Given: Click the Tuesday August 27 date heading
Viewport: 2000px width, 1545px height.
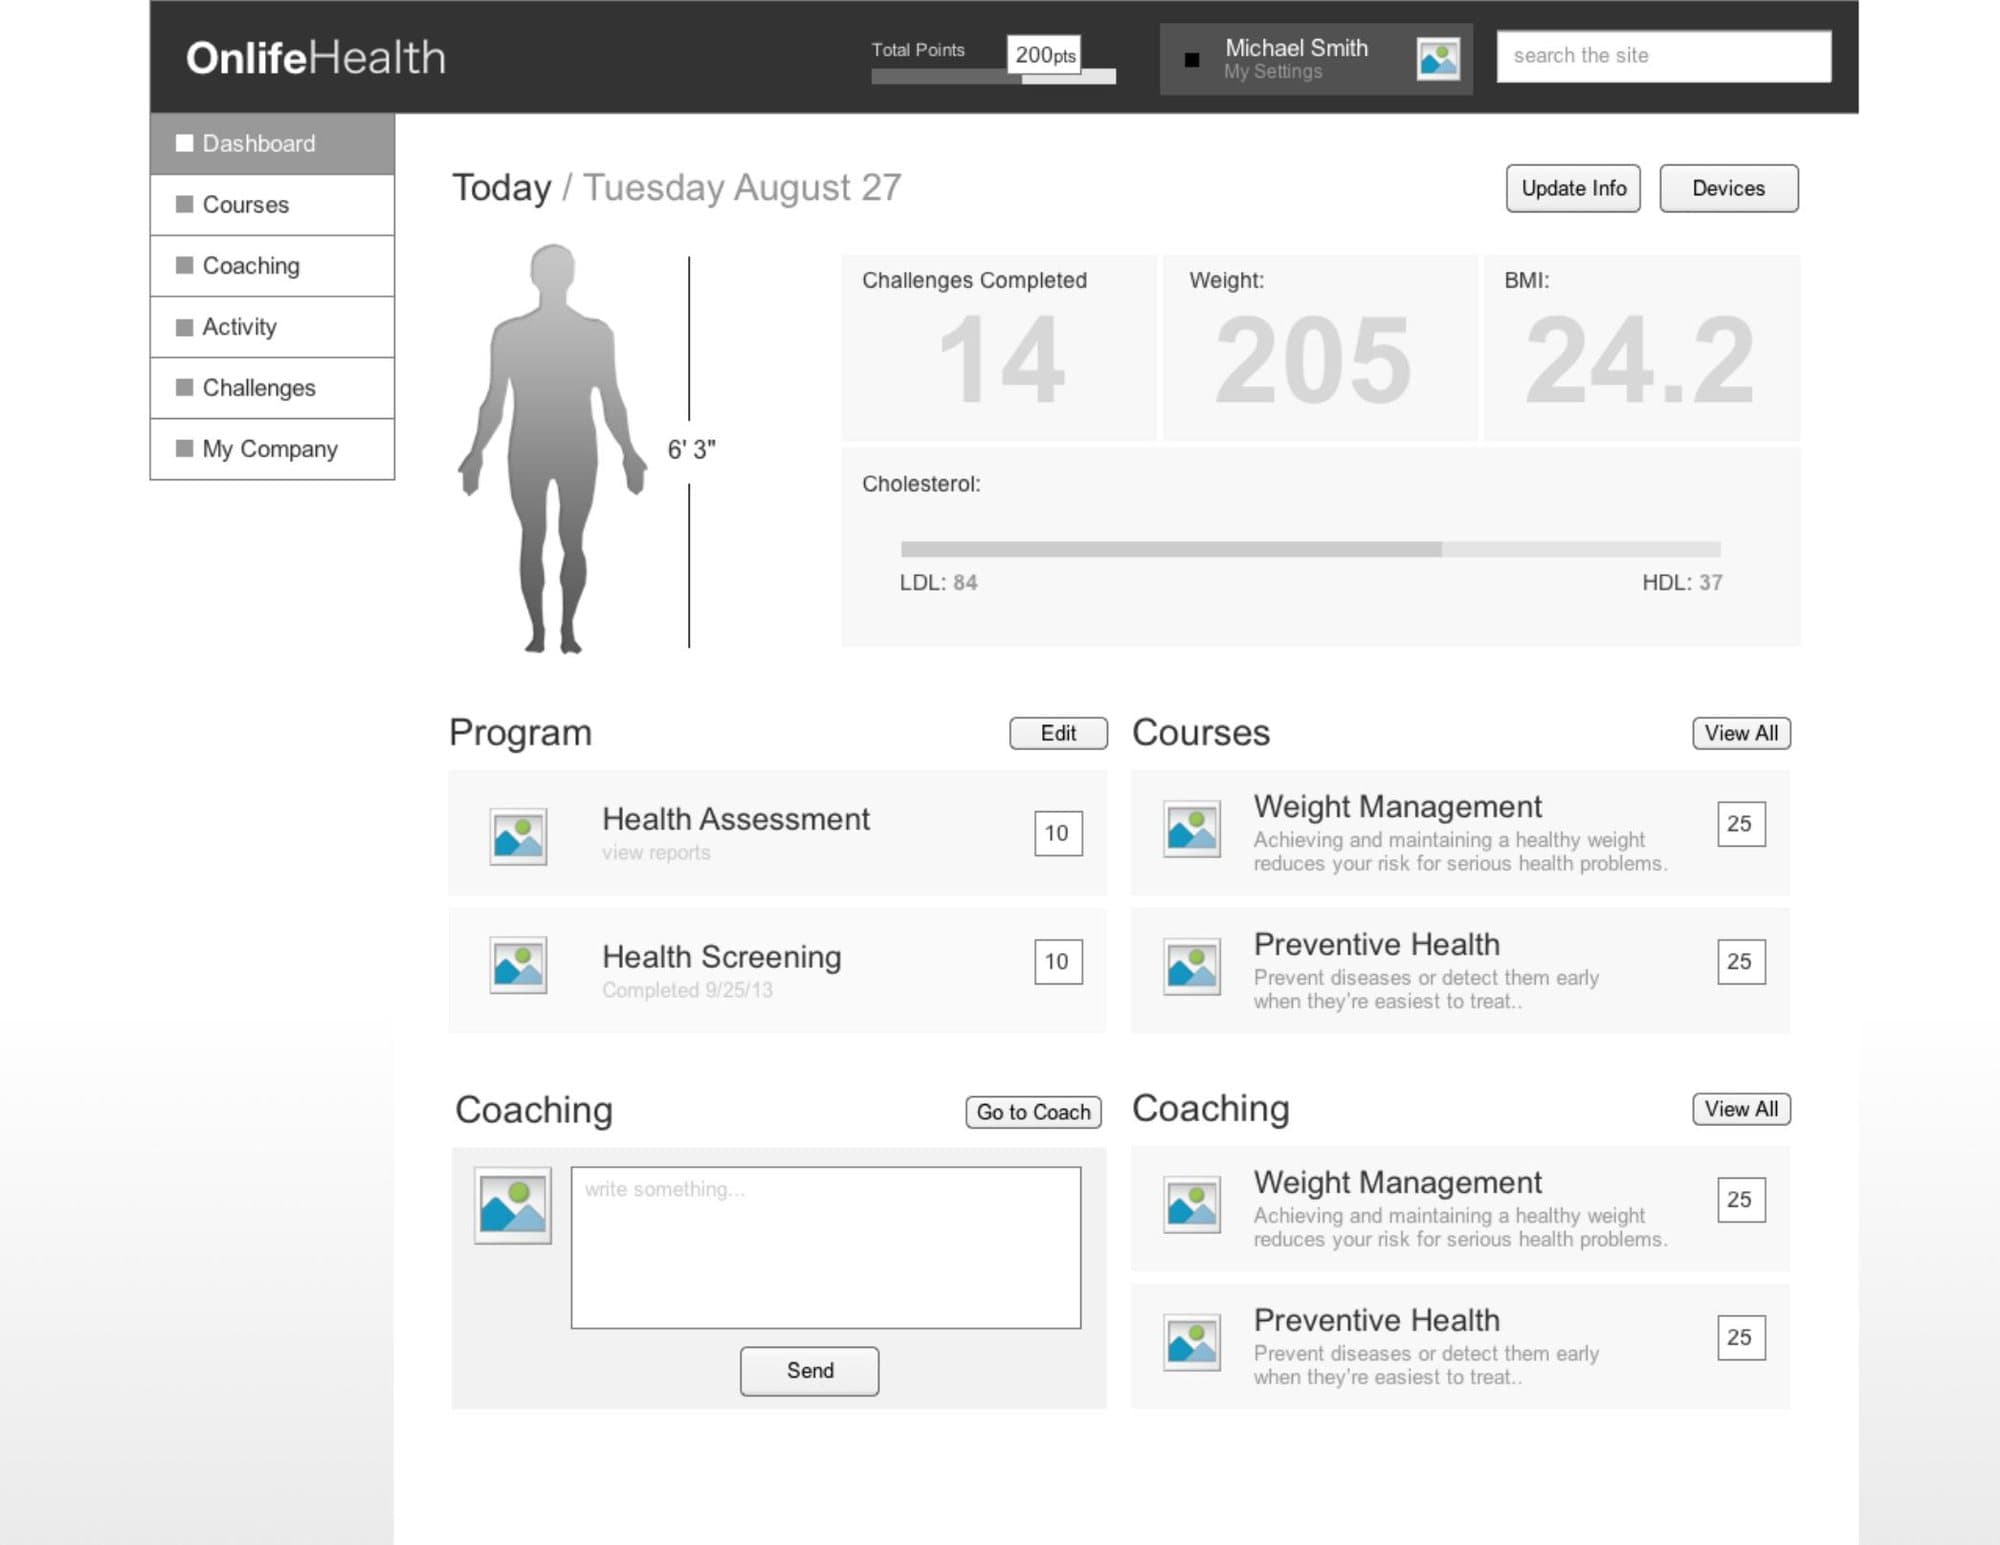Looking at the screenshot, I should coord(742,188).
